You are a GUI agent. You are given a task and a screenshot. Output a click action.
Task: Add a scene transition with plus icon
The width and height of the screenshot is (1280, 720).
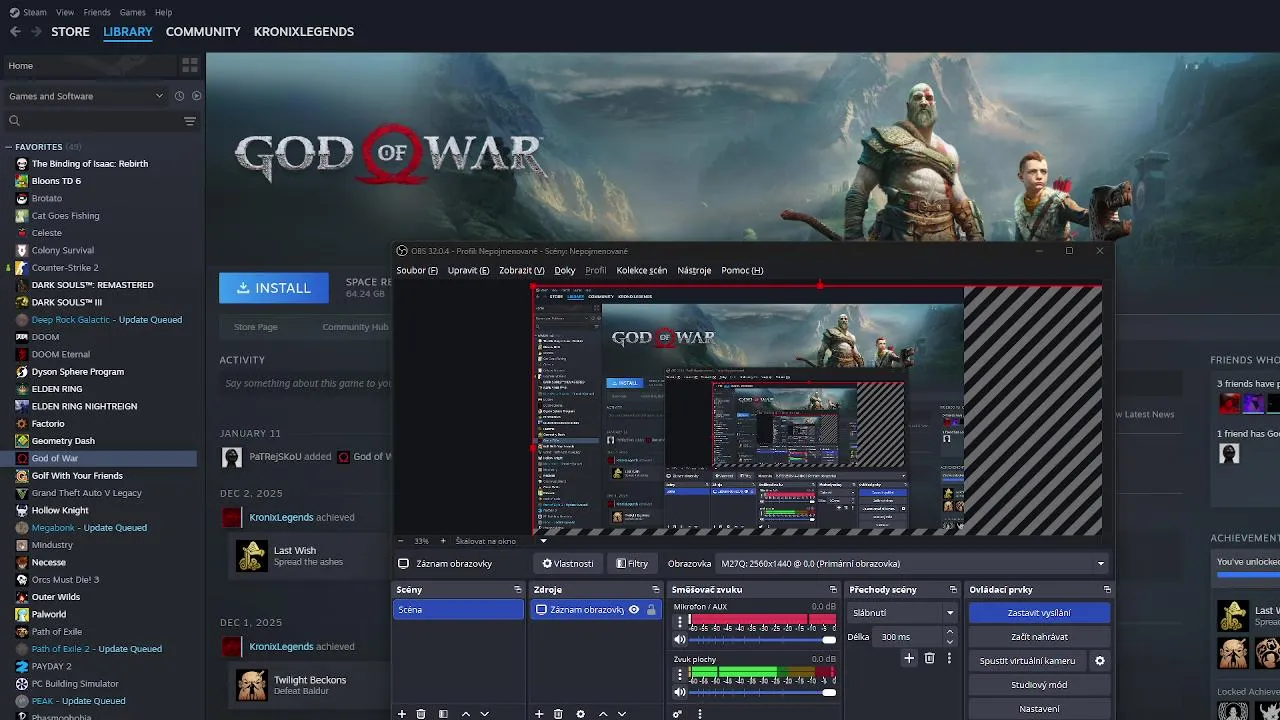[x=909, y=658]
